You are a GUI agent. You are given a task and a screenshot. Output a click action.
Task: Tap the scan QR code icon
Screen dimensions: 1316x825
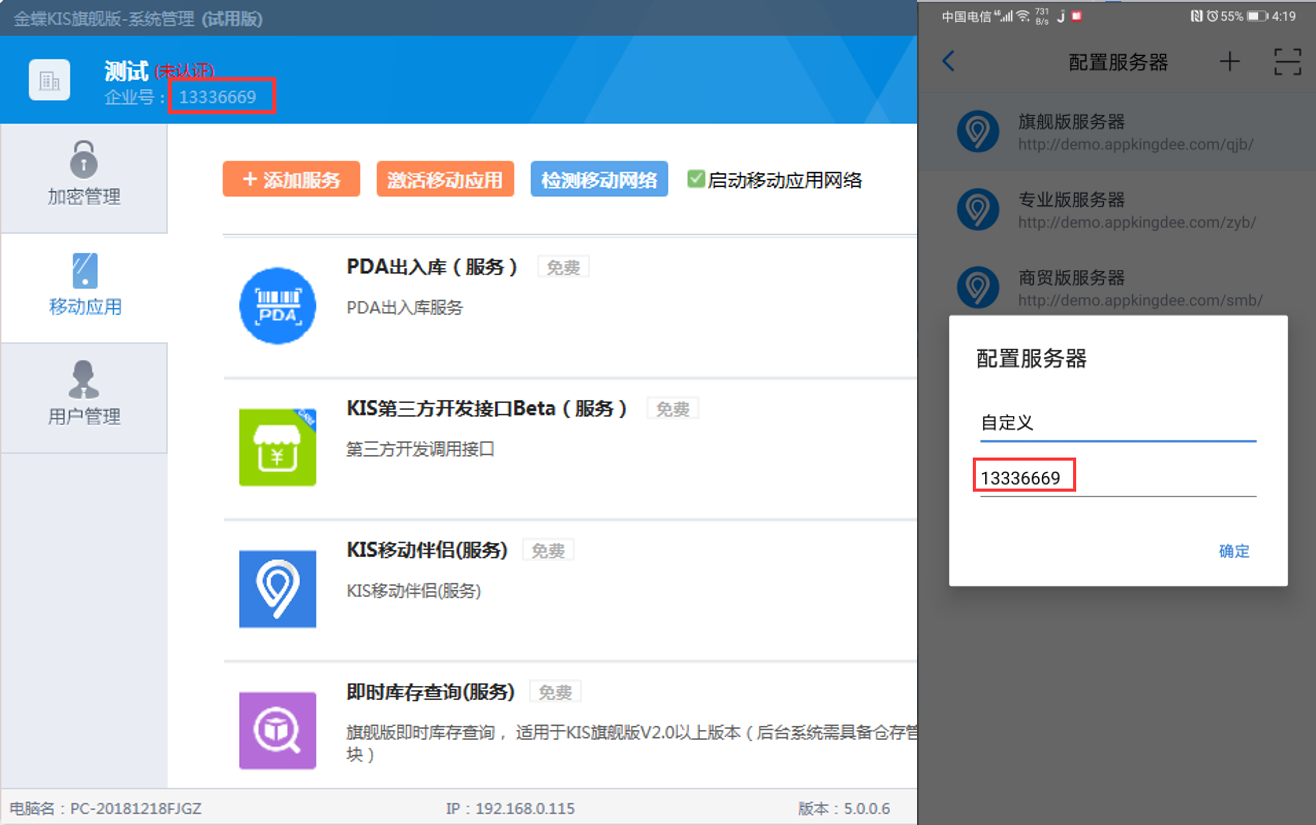[1288, 61]
